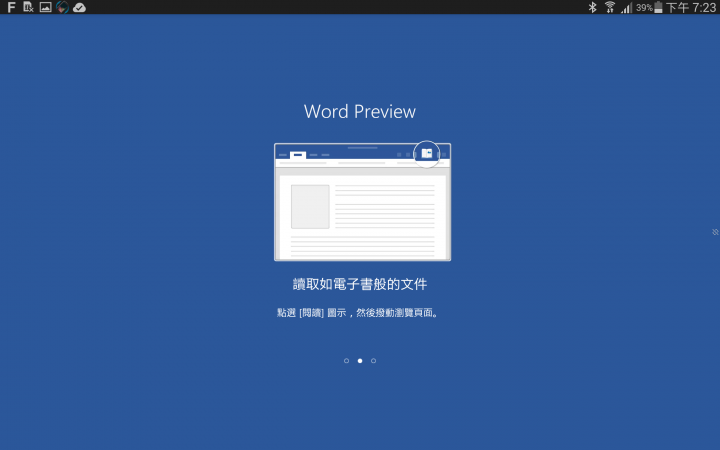Tap the Bluetooth status icon

pos(592,7)
